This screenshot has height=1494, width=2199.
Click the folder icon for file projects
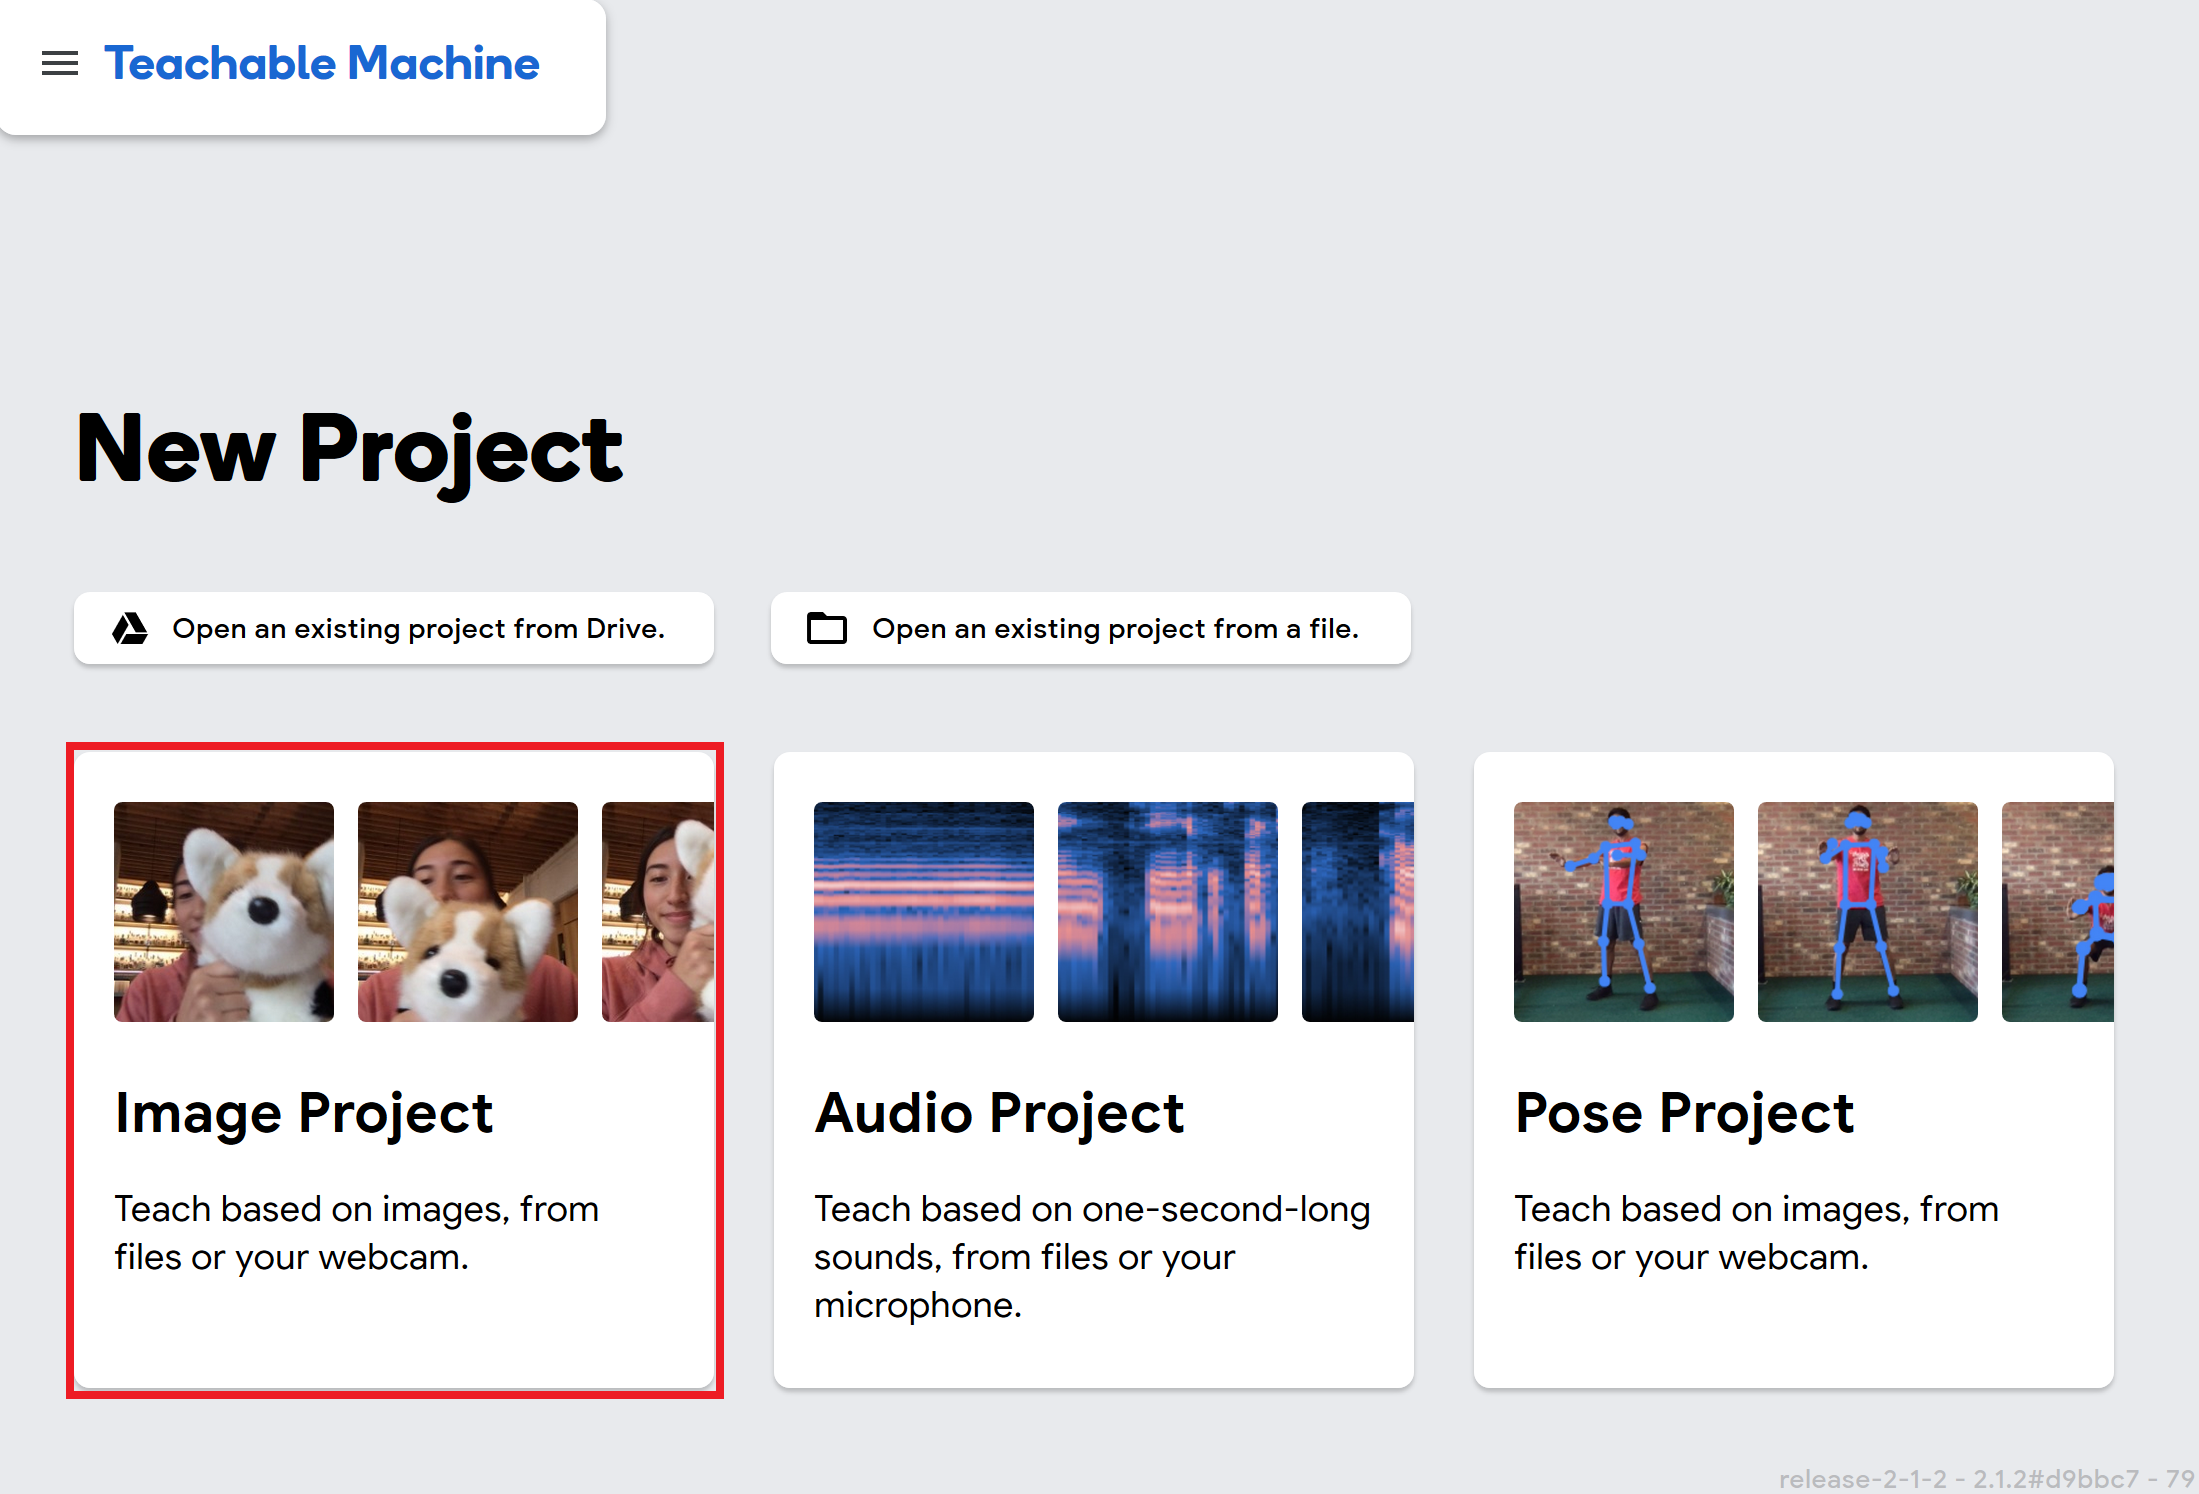pos(827,628)
